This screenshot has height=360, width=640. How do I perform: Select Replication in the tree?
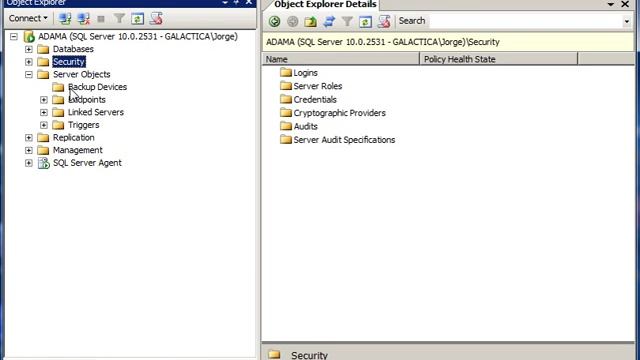click(x=73, y=138)
